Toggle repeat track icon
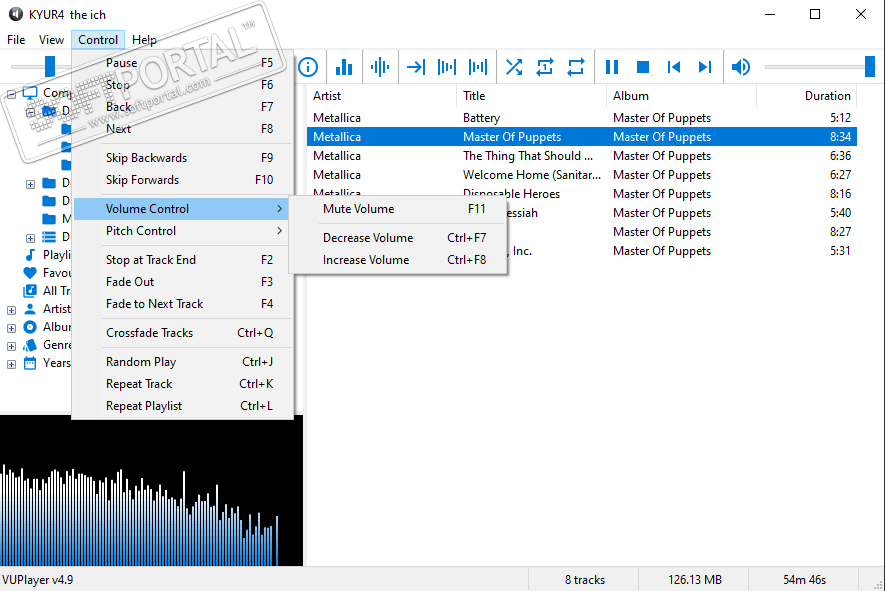This screenshot has height=591, width=885. 545,67
